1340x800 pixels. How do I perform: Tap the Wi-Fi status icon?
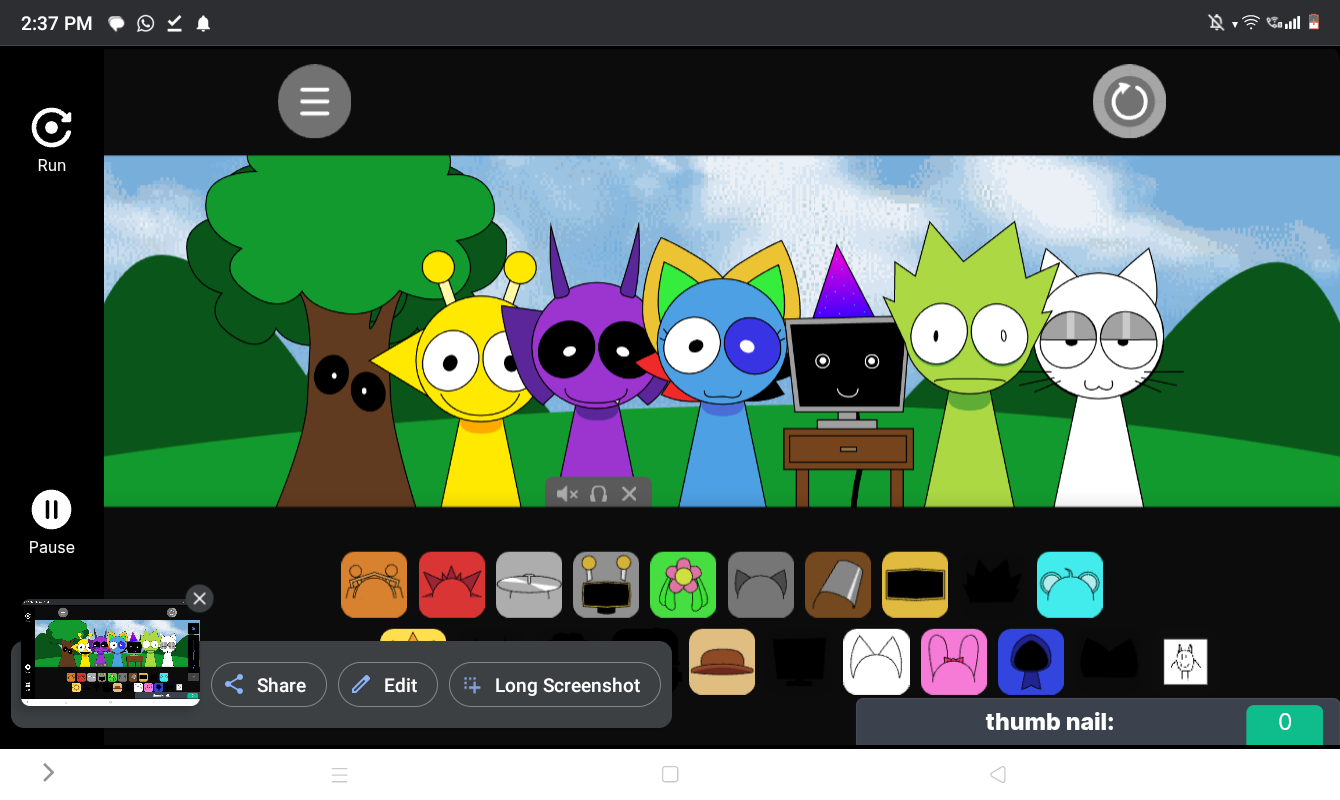pyautogui.click(x=1250, y=23)
